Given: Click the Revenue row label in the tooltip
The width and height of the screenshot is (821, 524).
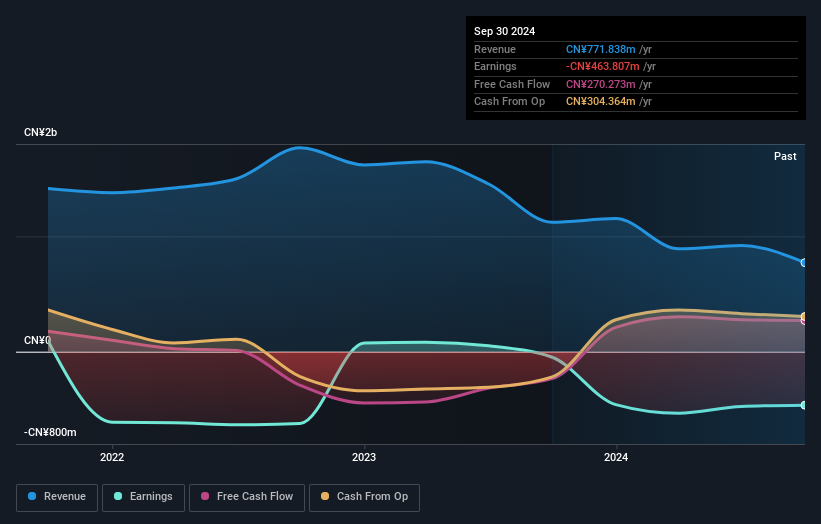Looking at the screenshot, I should (495, 49).
